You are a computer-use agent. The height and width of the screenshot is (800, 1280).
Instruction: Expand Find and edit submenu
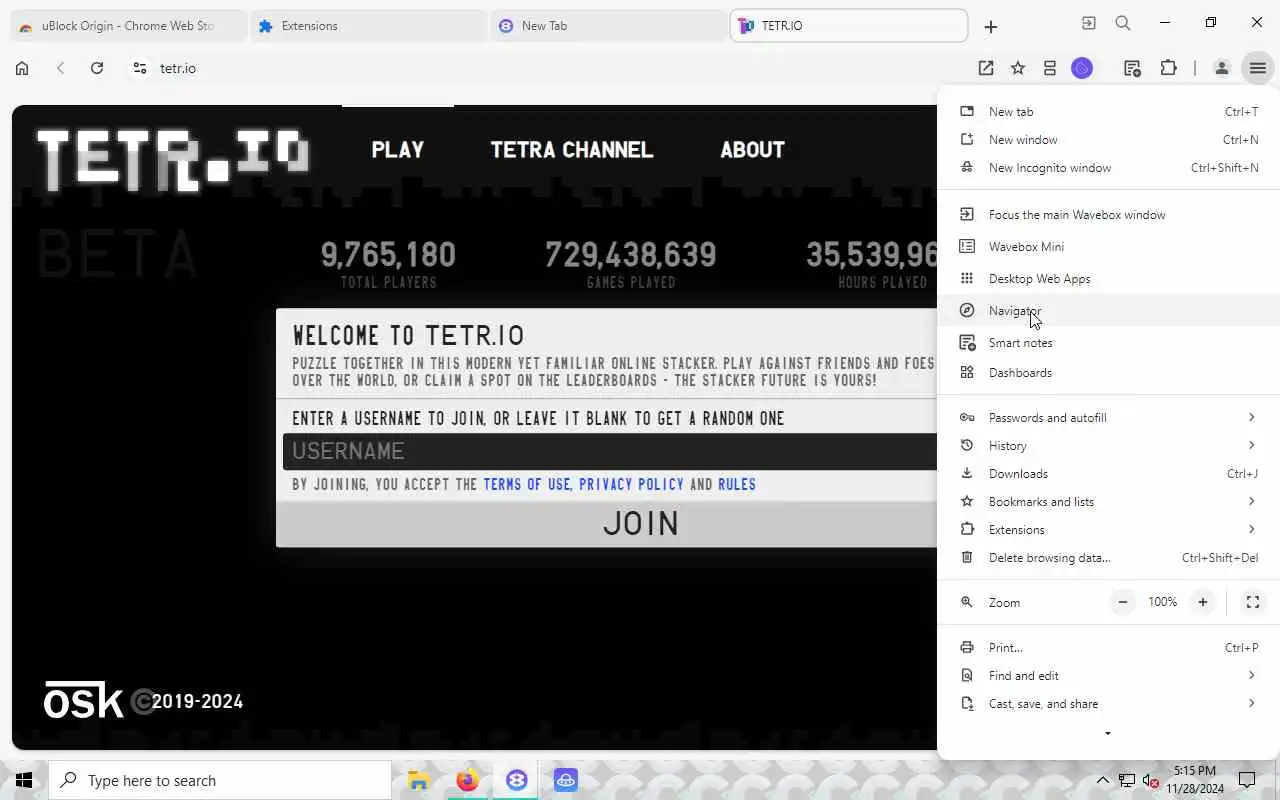(x=1108, y=676)
